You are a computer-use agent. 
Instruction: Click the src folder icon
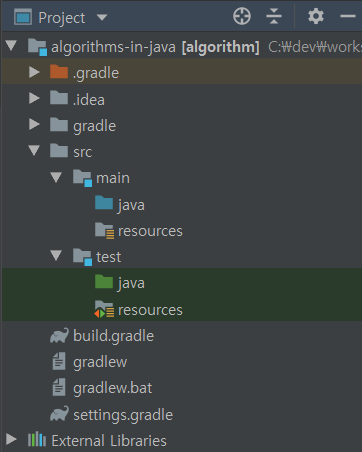tap(59, 150)
